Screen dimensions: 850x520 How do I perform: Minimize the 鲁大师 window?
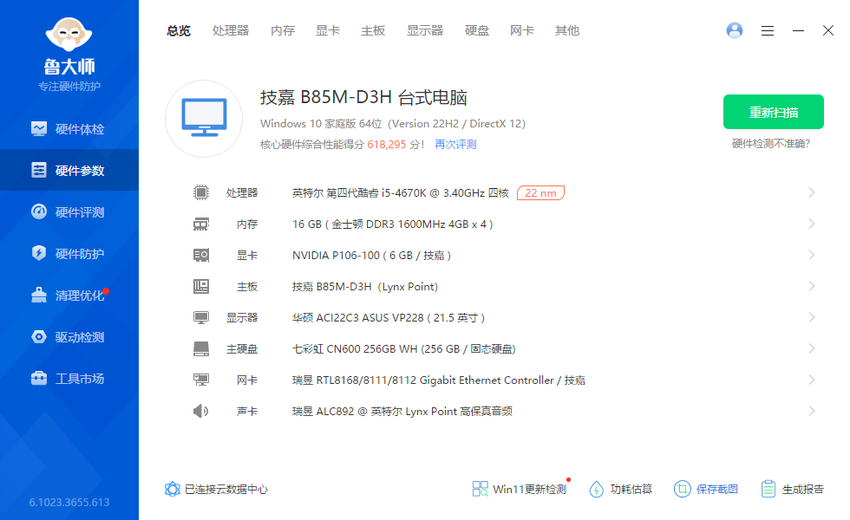tap(798, 31)
